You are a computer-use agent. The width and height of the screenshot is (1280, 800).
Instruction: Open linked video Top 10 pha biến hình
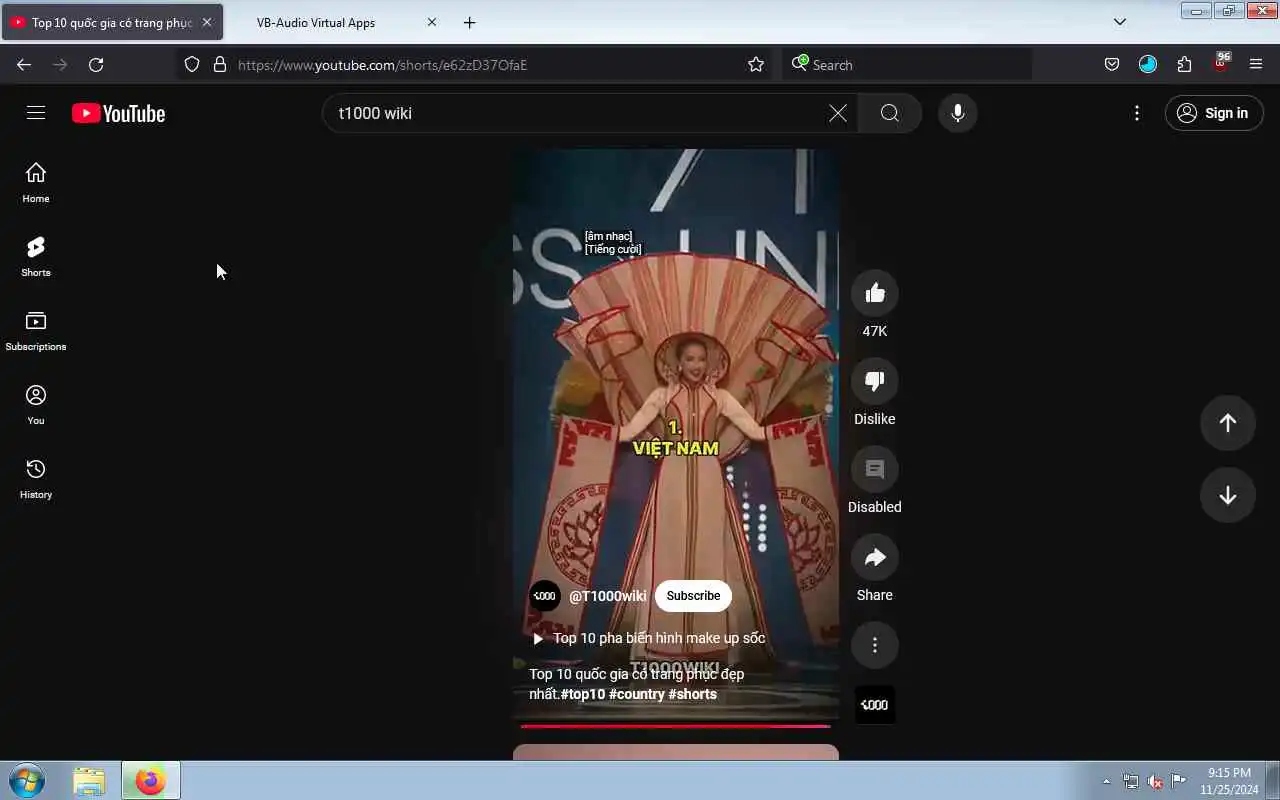pos(649,638)
